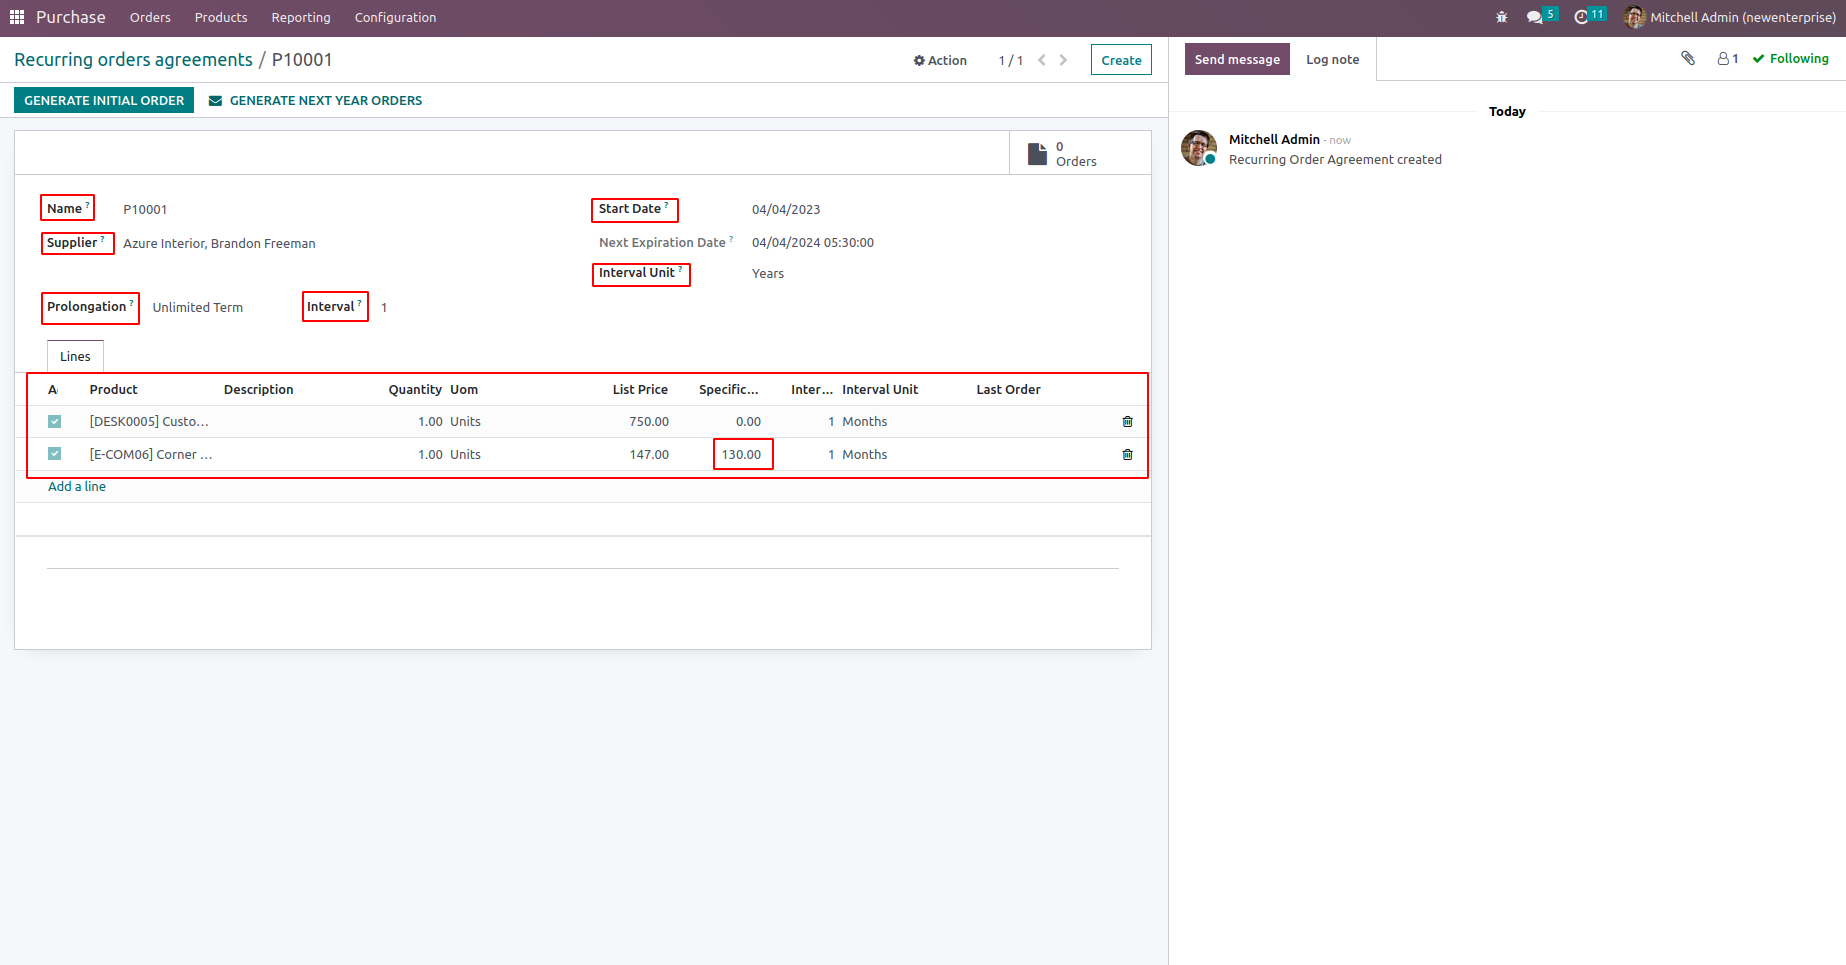Click the [DESK0005] product cell
The width and height of the screenshot is (1846, 965).
[x=149, y=422]
